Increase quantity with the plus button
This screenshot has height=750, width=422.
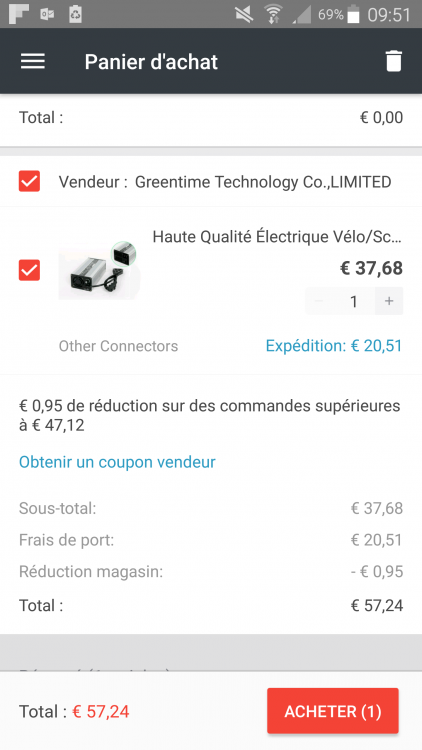[389, 301]
